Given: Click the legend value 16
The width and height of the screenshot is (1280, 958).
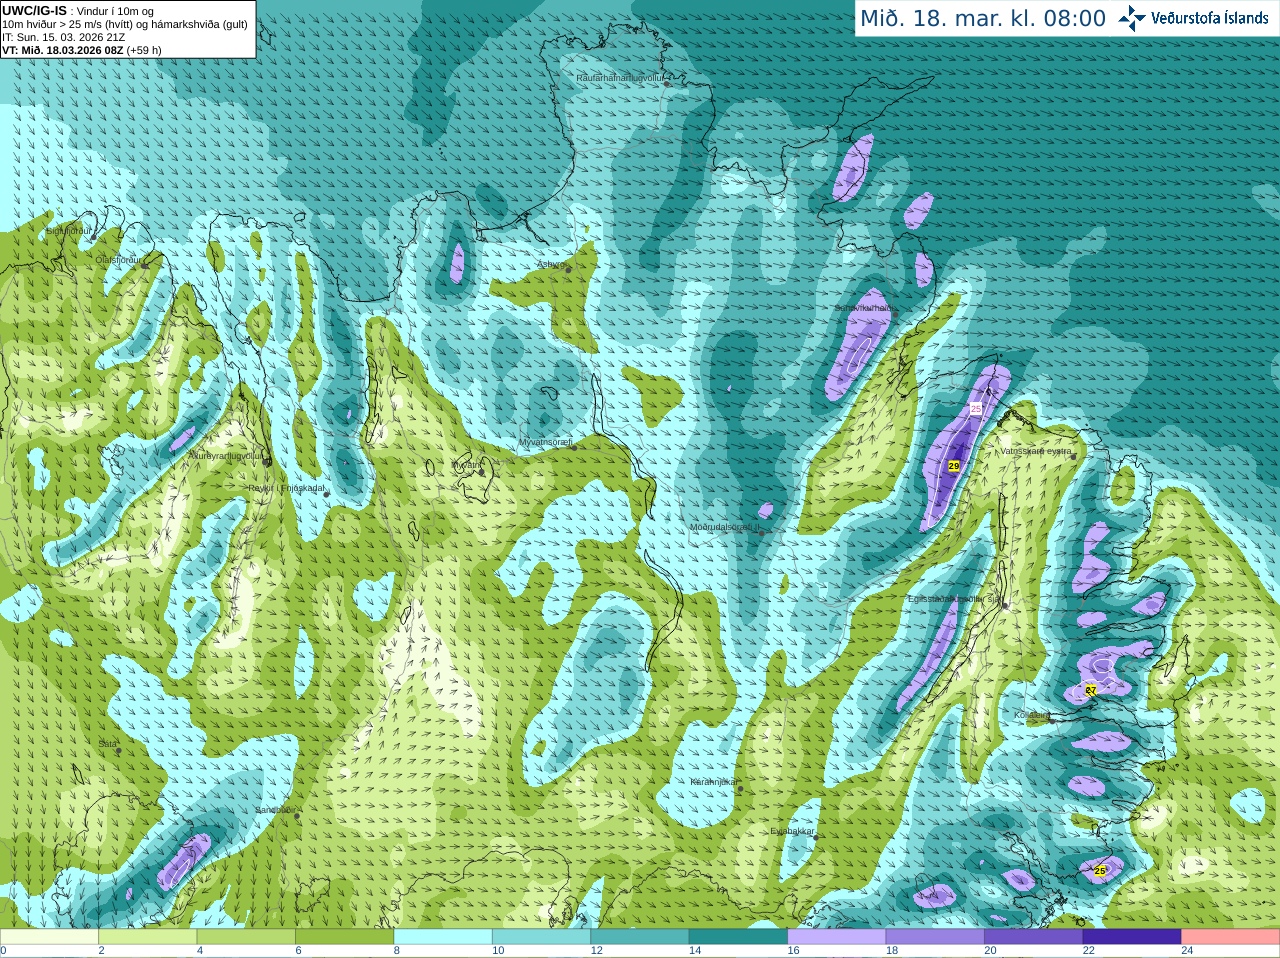Looking at the screenshot, I should [793, 951].
